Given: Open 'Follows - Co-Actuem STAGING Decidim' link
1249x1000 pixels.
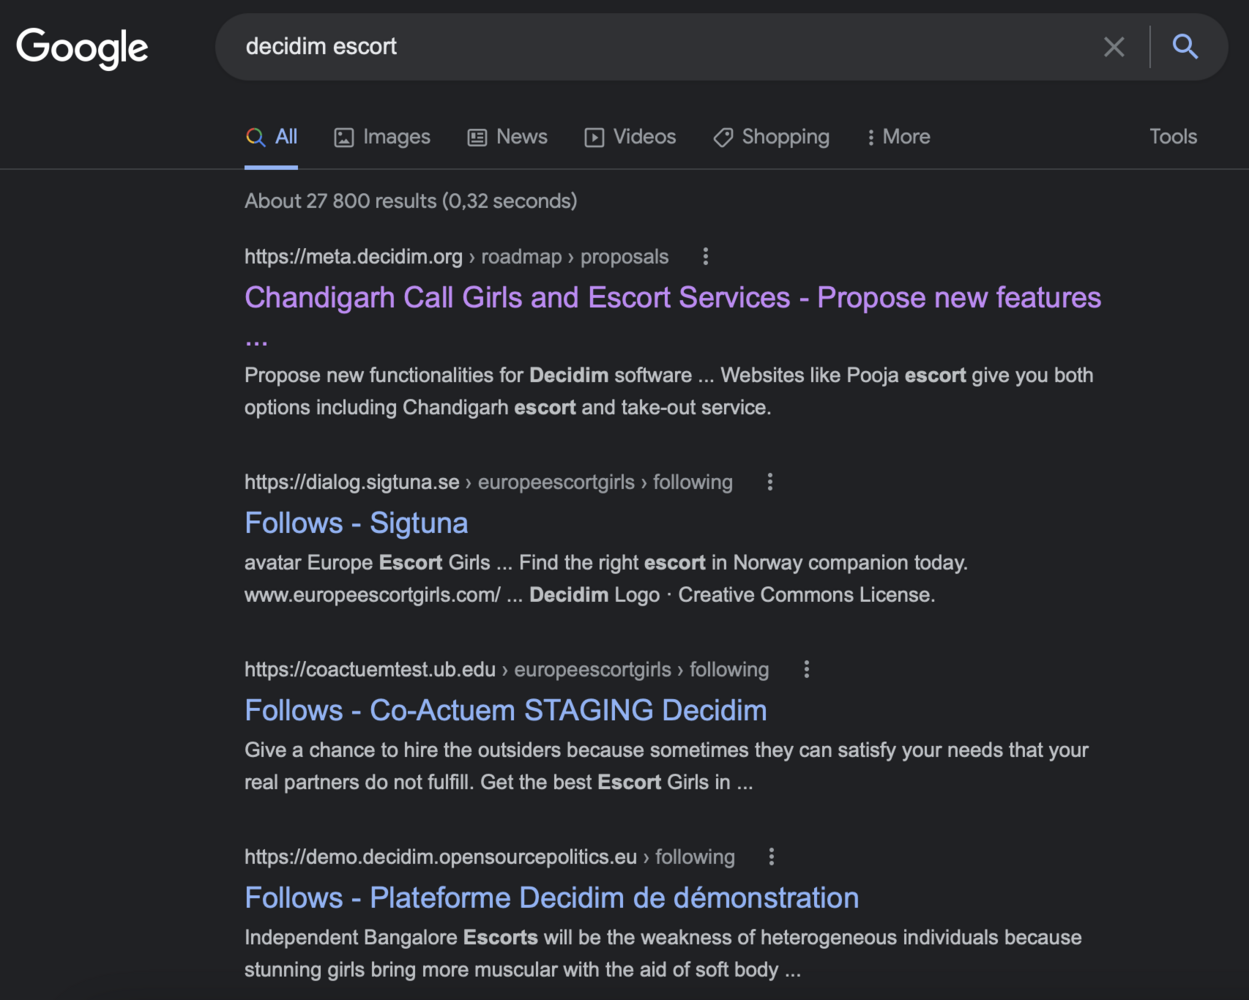Looking at the screenshot, I should tap(505, 710).
